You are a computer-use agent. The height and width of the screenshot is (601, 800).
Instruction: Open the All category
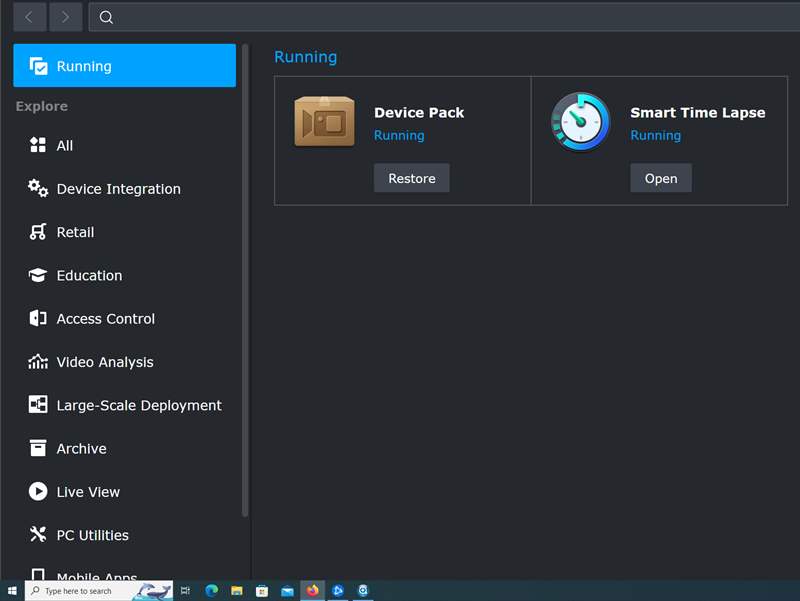pyautogui.click(x=124, y=145)
